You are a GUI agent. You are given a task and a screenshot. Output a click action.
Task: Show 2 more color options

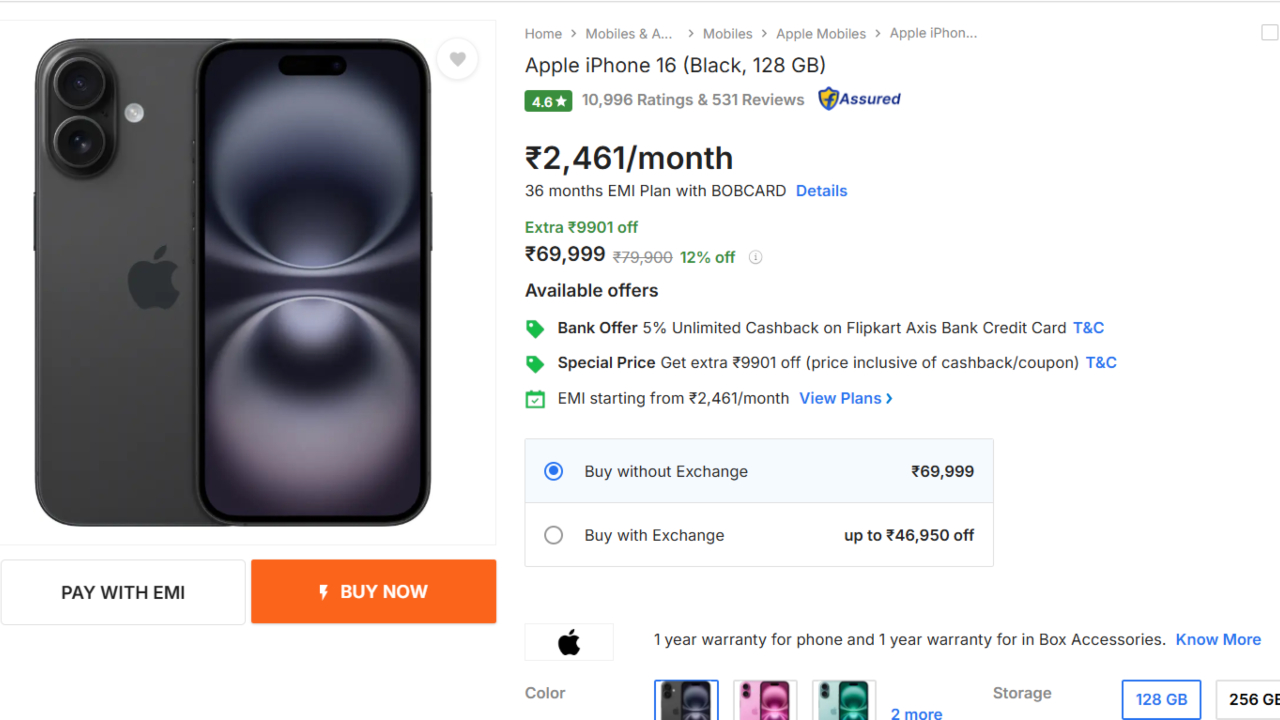pyautogui.click(x=916, y=713)
